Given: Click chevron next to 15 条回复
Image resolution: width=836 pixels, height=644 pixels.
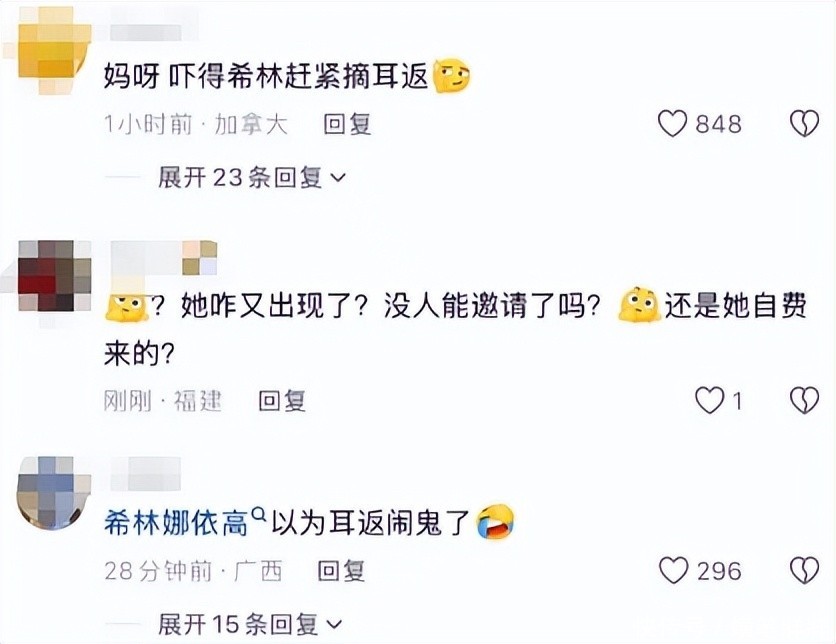Looking at the screenshot, I should (334, 624).
